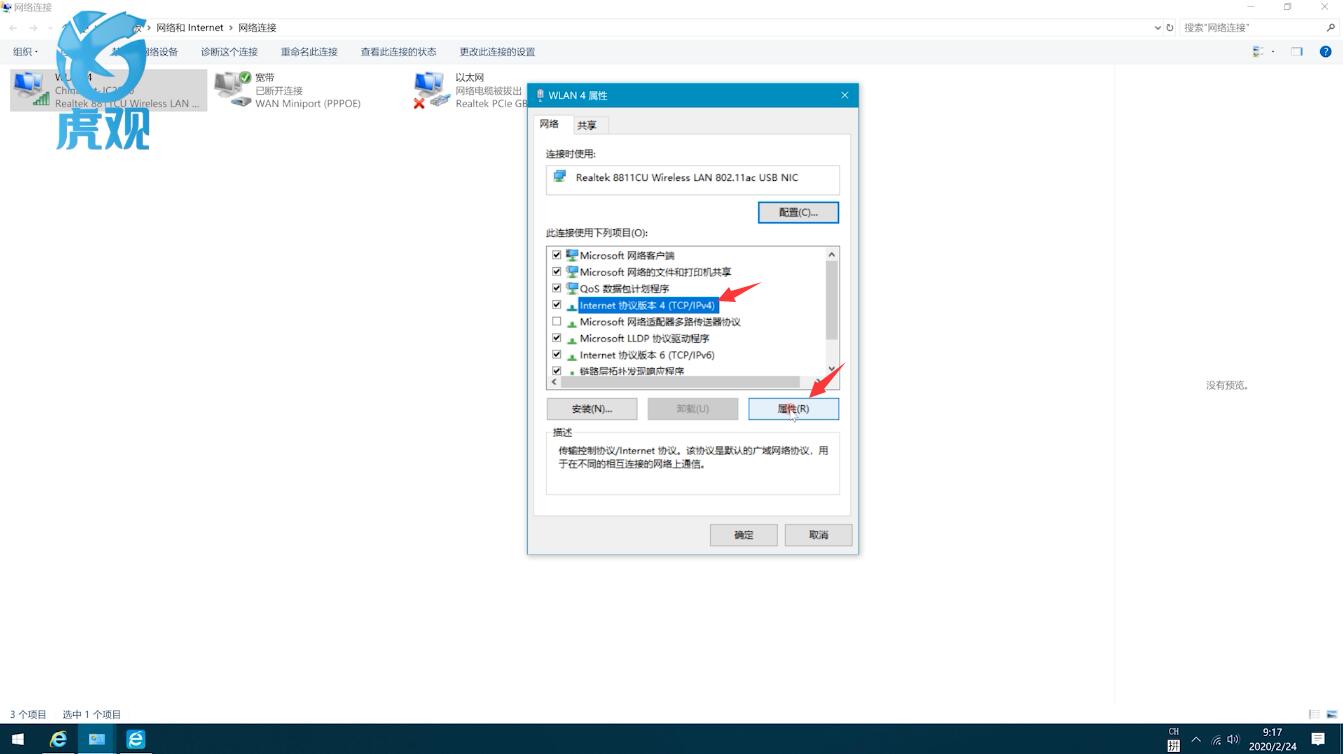Go back using the navigation arrow
Viewport: 1343px width, 754px height.
[13, 28]
